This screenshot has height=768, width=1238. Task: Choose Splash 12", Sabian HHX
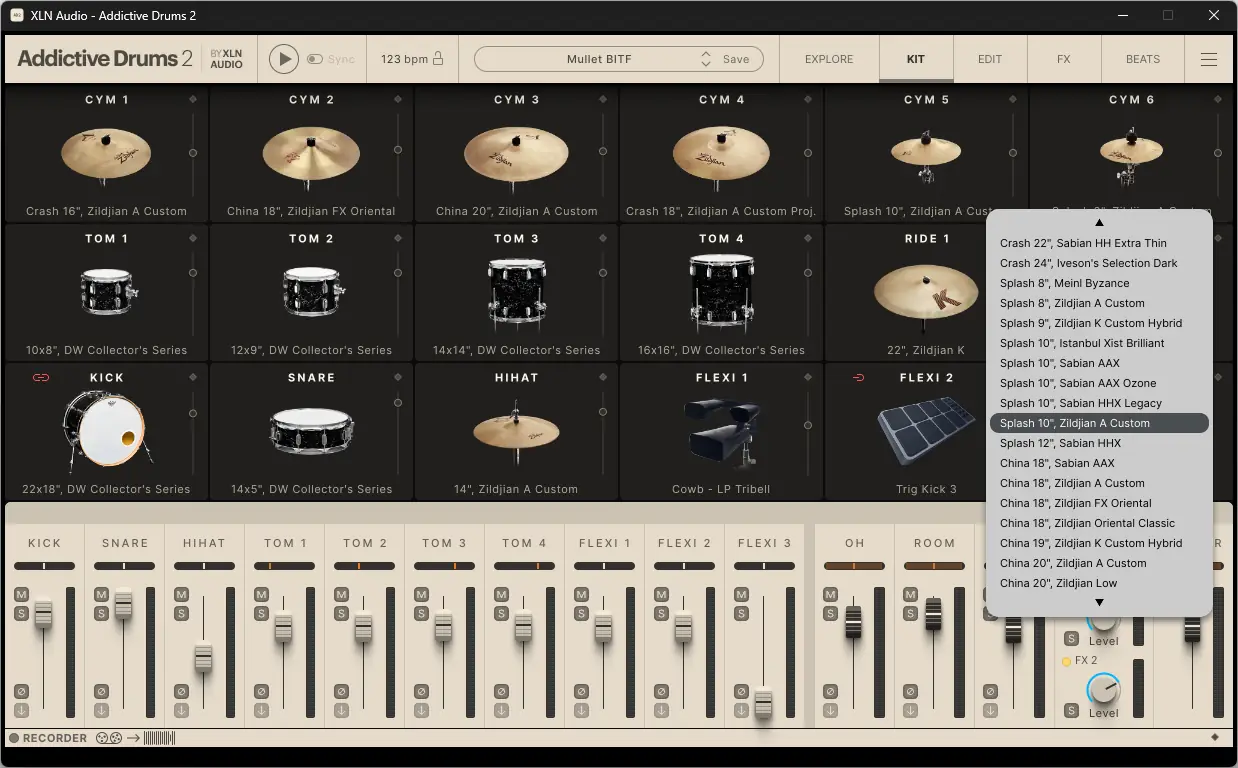coord(1099,443)
